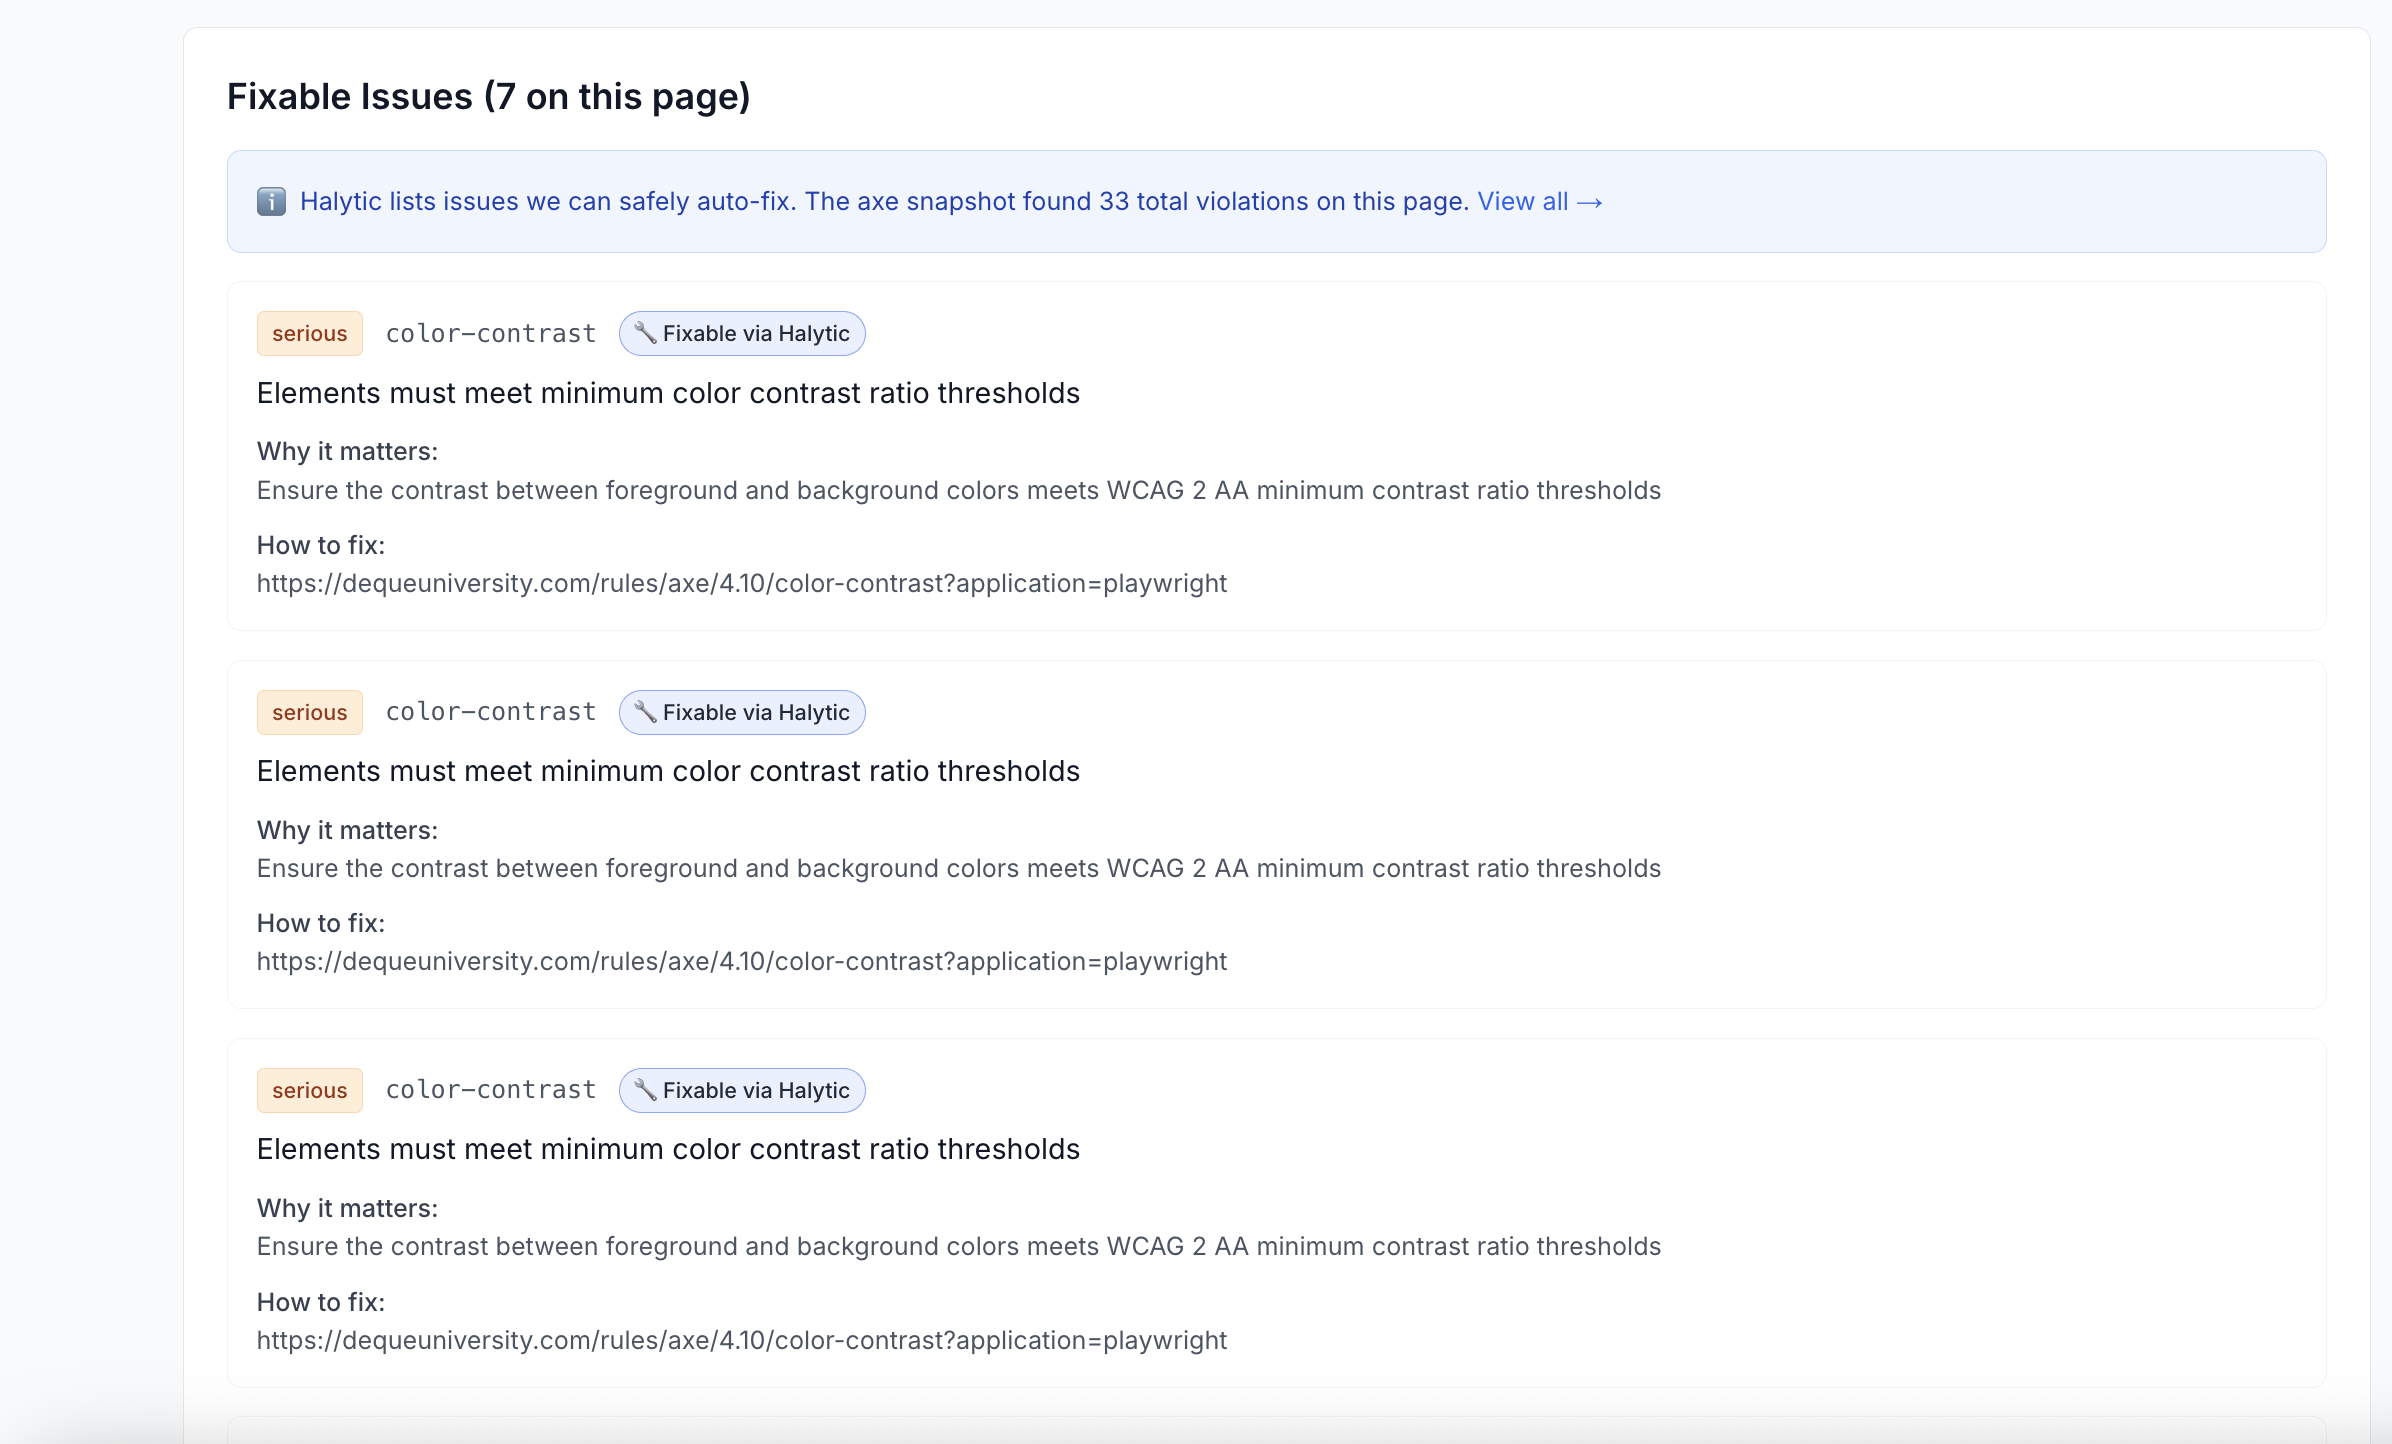2392x1444 pixels.
Task: Click the "serious" badge on the third issue
Action: coord(309,1090)
